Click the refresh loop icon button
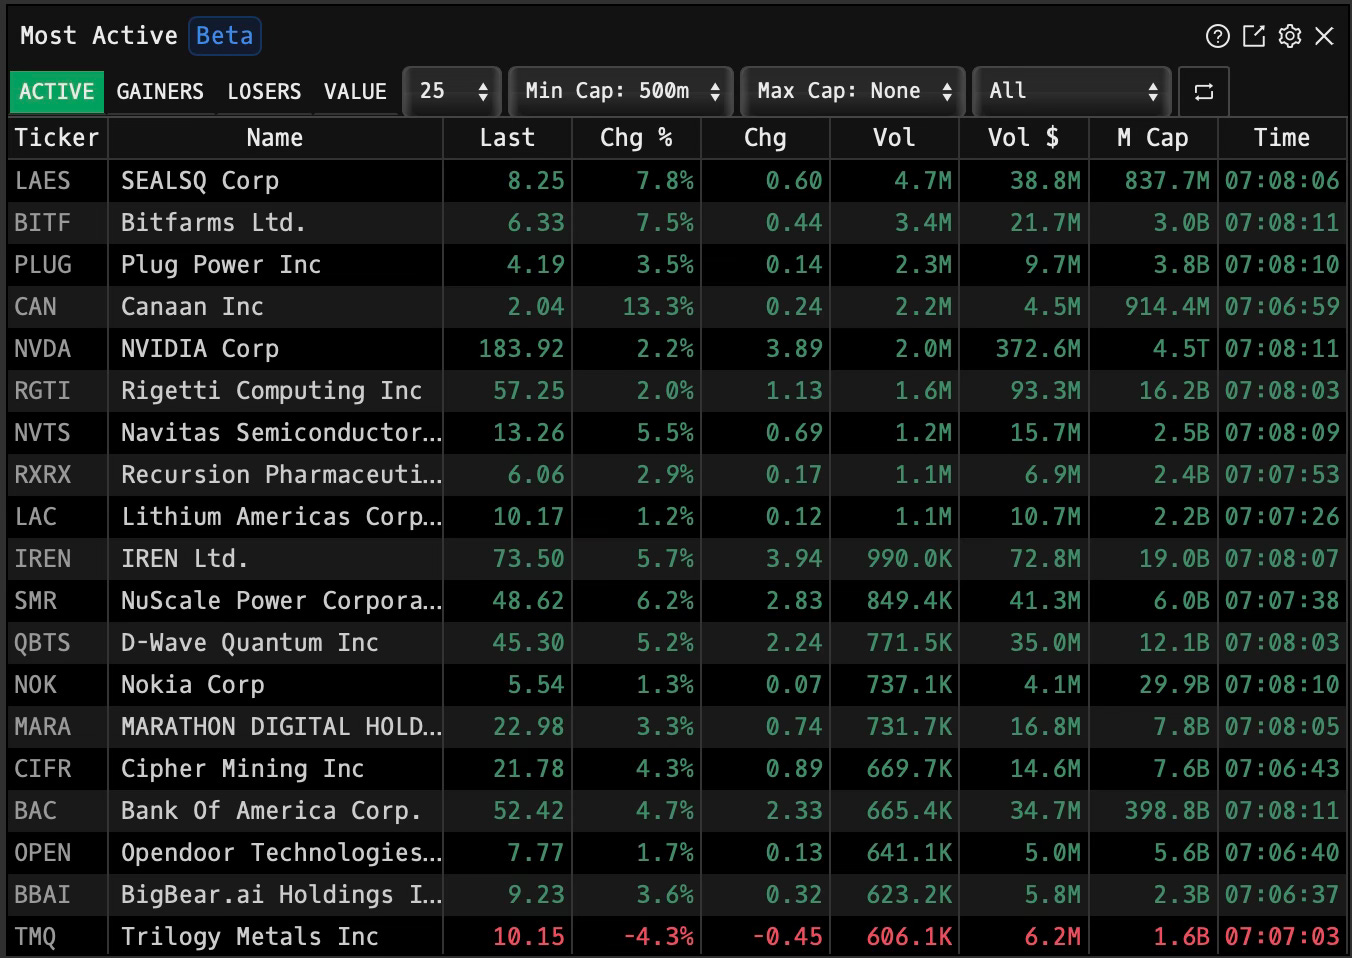1352x958 pixels. point(1204,92)
